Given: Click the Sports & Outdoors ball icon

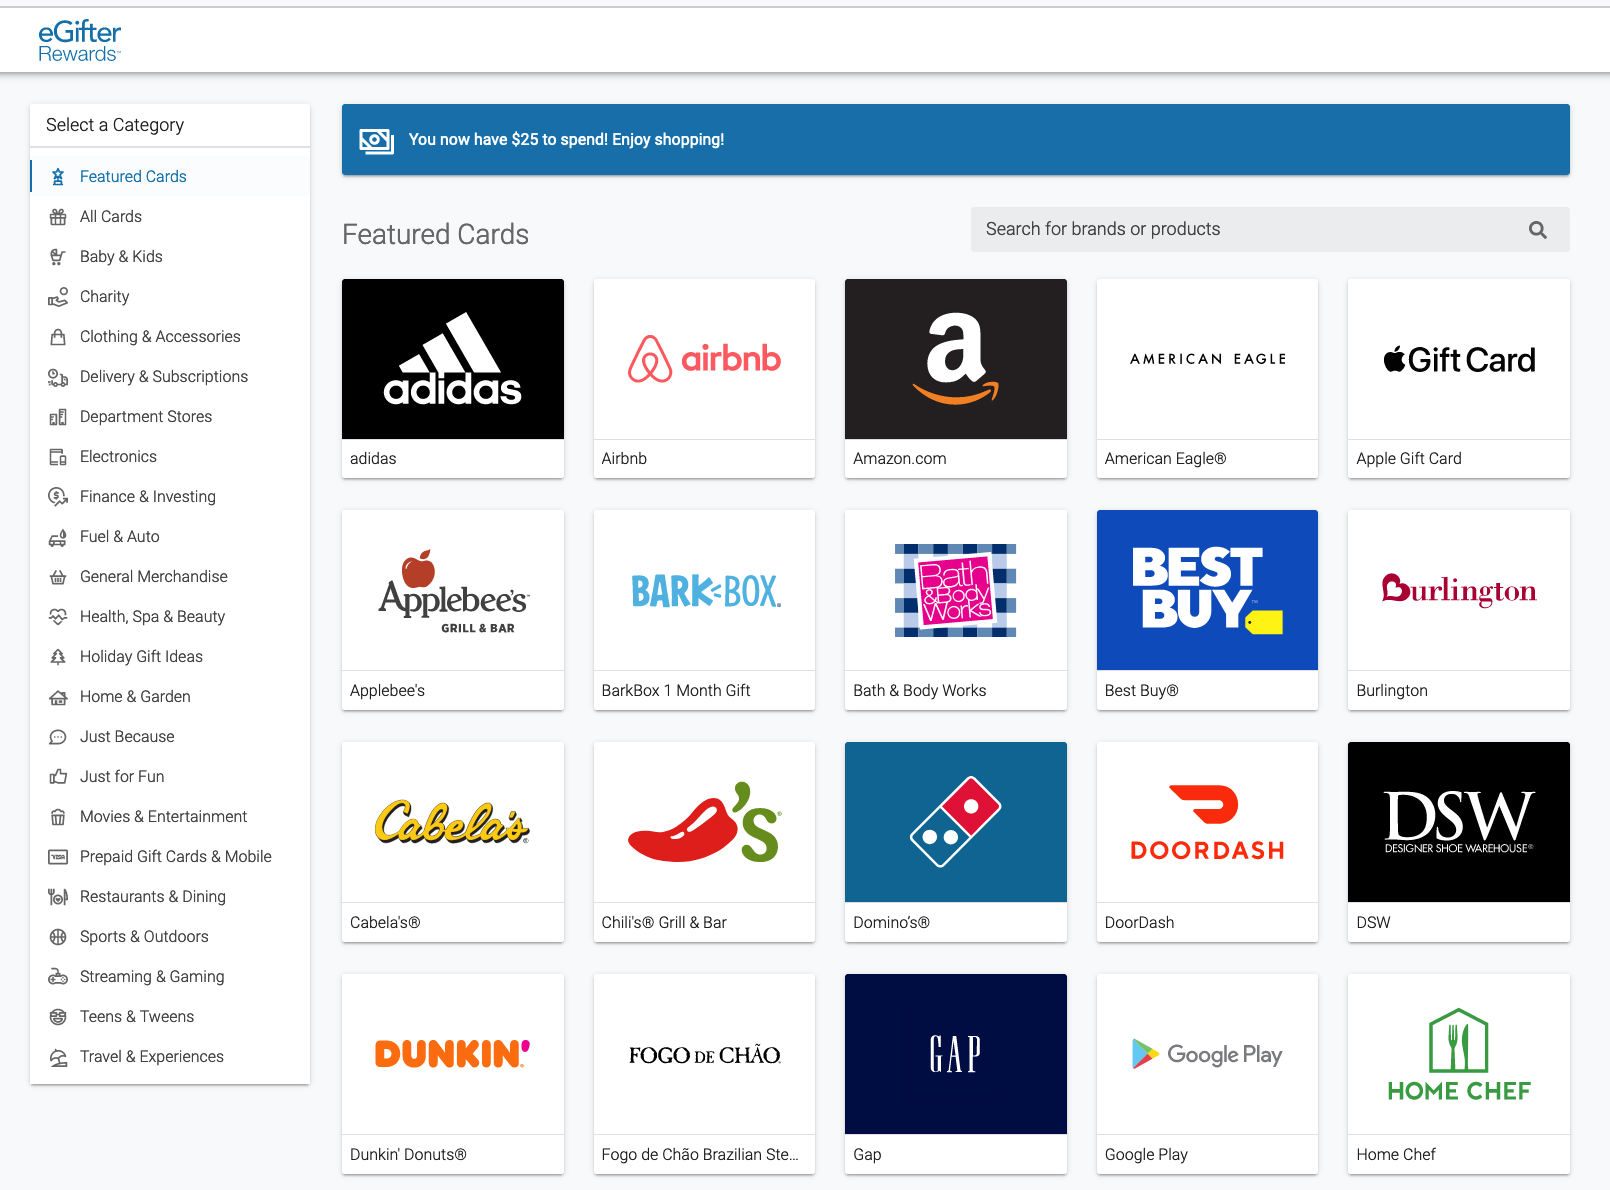Looking at the screenshot, I should click(x=58, y=937).
